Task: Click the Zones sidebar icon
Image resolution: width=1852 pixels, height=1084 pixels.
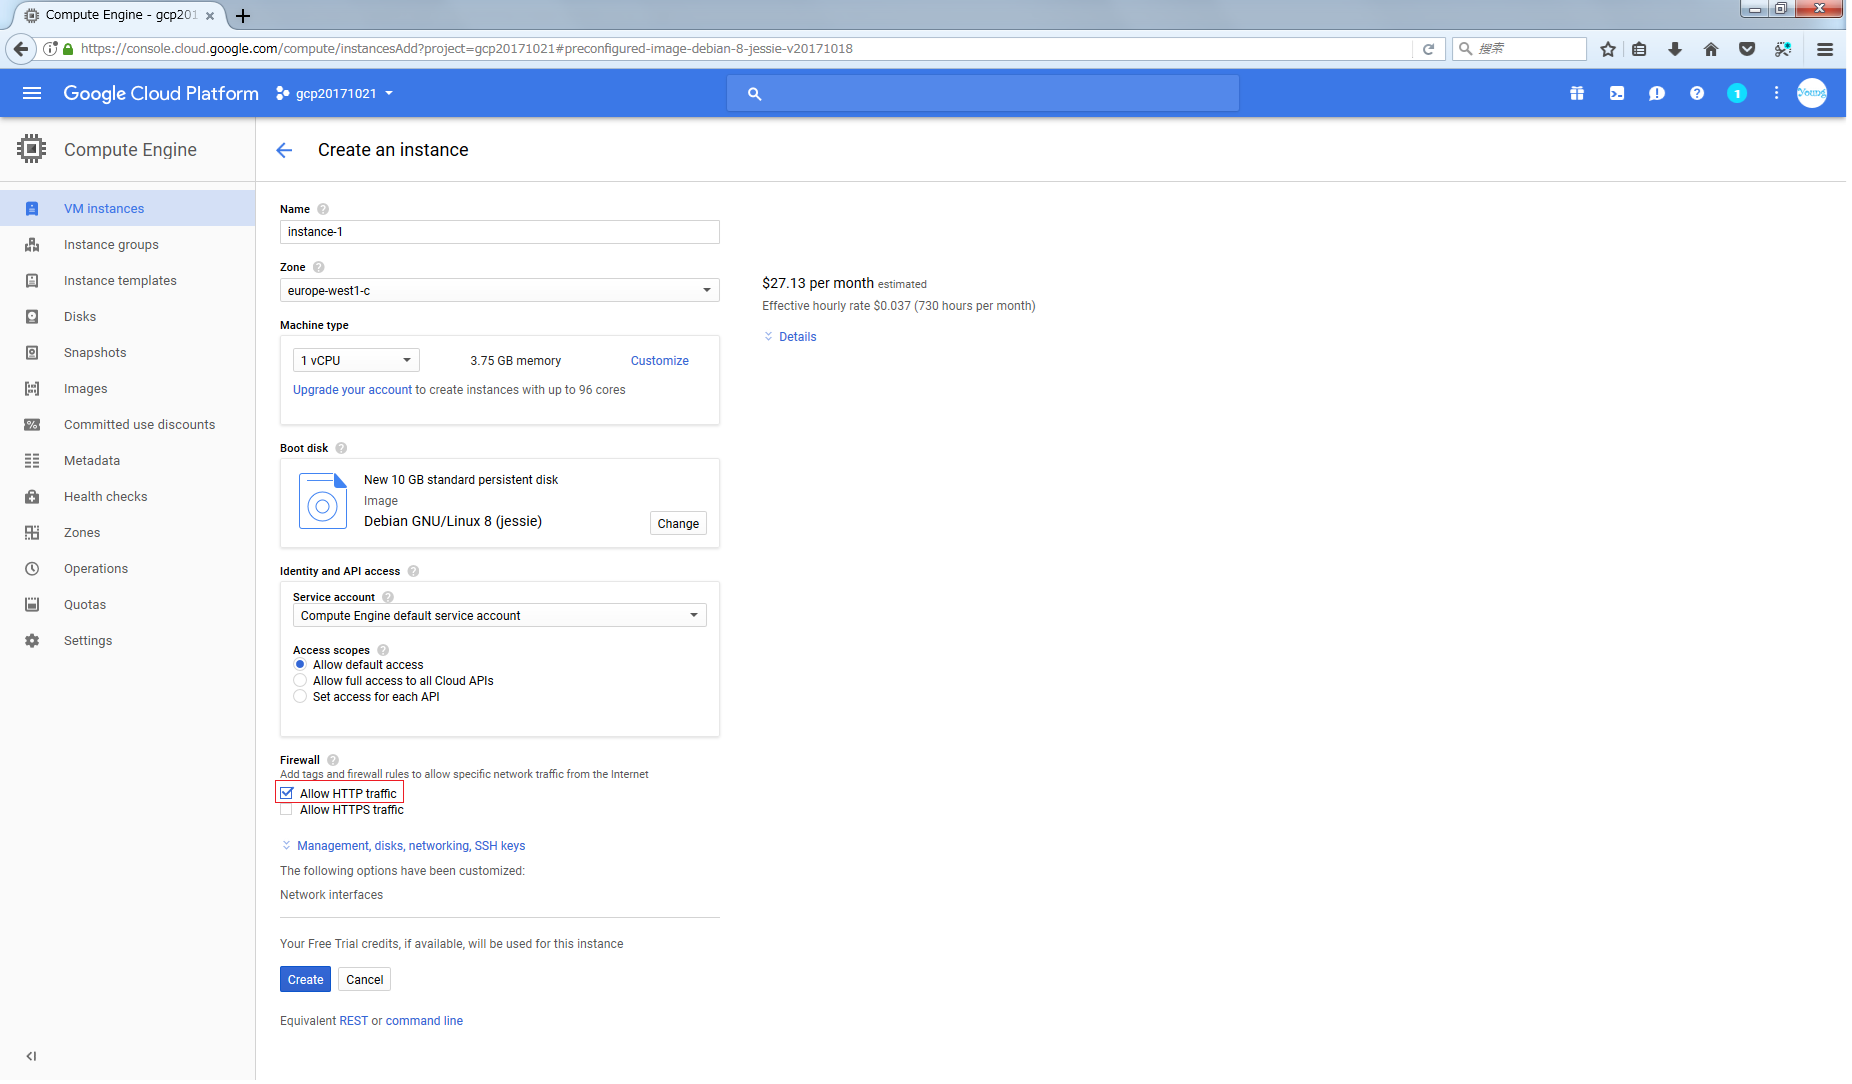Action: coord(32,533)
